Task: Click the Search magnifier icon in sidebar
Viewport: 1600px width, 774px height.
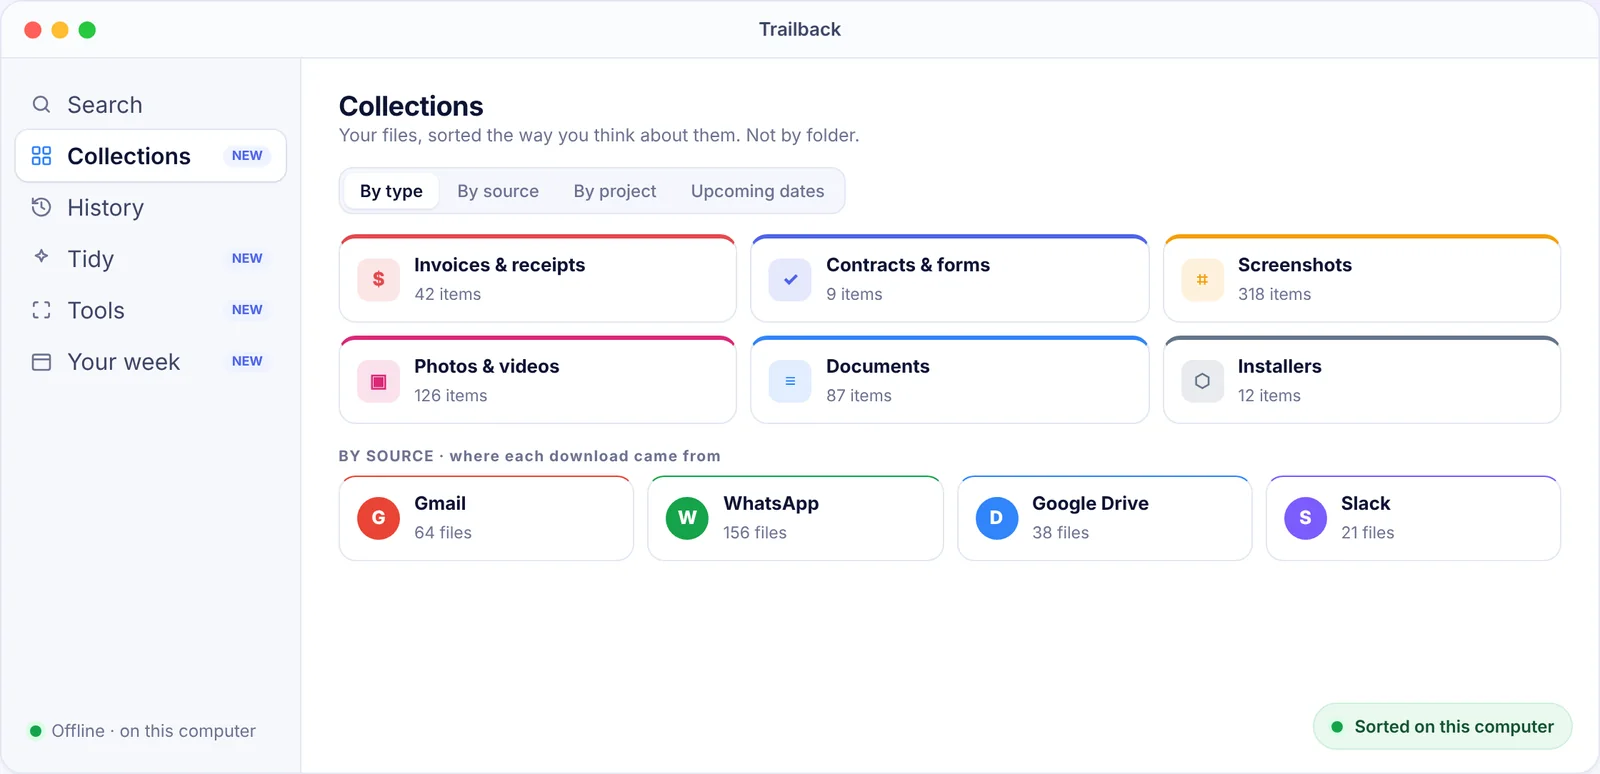Action: [41, 104]
